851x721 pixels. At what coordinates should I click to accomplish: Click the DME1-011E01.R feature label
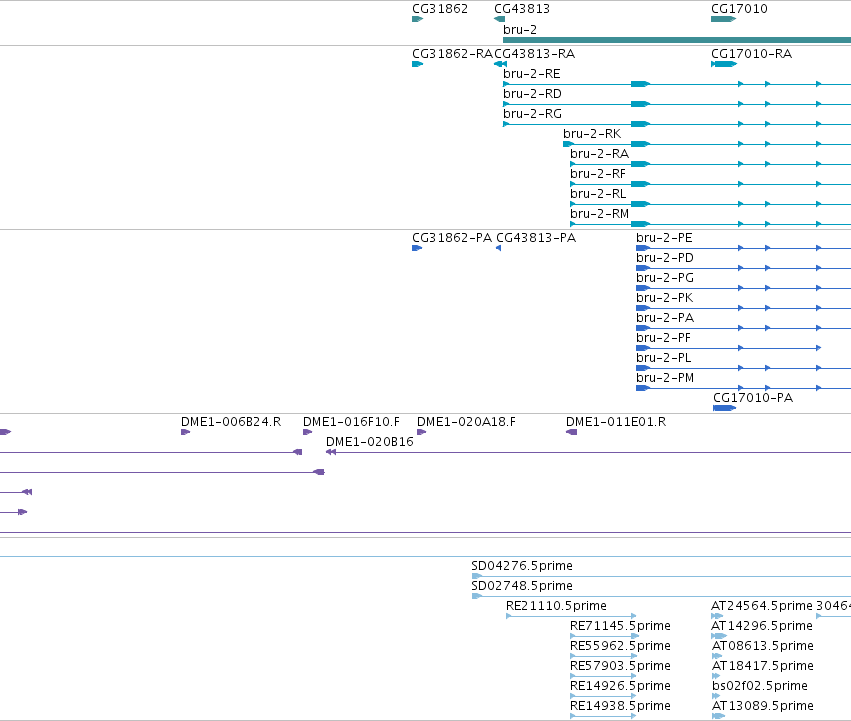[615, 422]
